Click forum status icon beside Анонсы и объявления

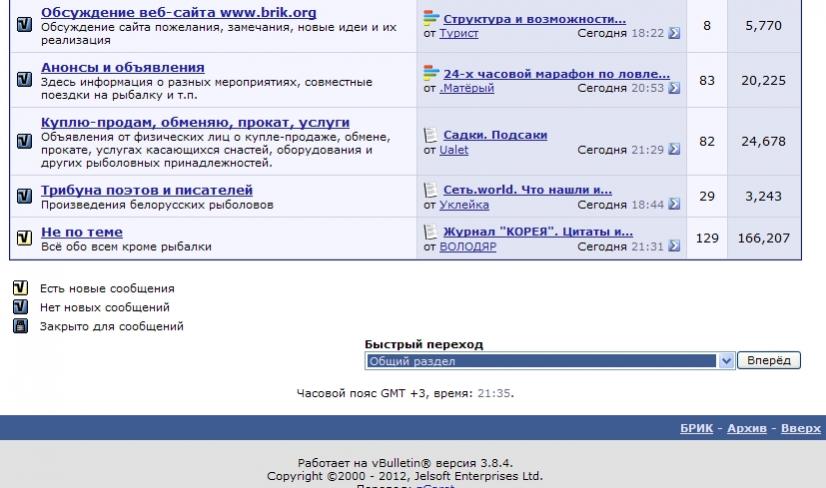(x=24, y=81)
